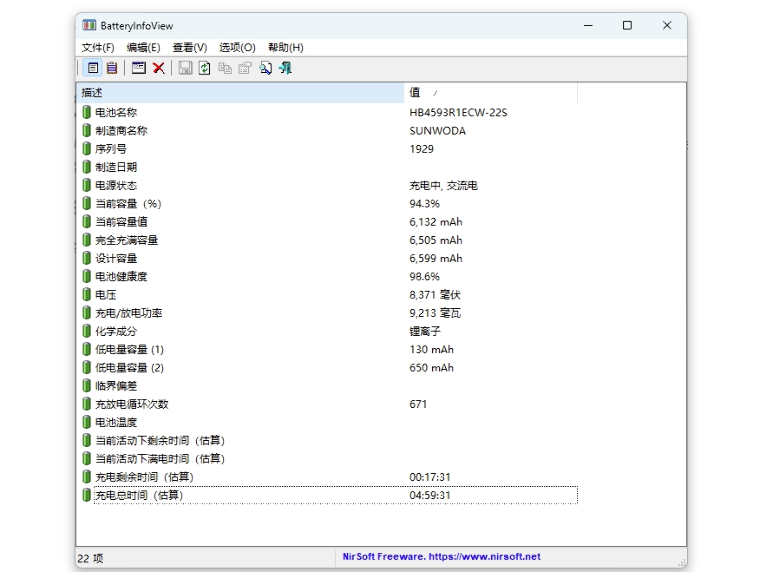Click the properties toolbar icon

pos(245,68)
